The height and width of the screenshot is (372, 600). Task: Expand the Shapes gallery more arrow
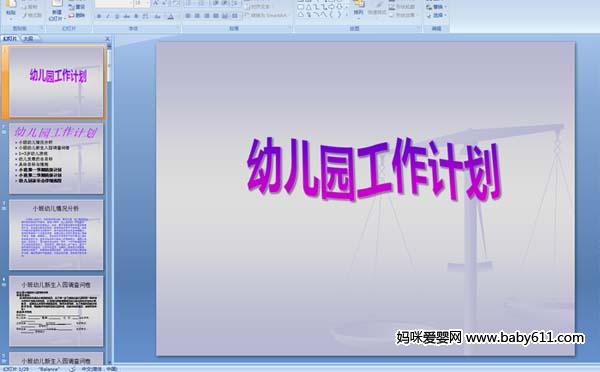(347, 15)
